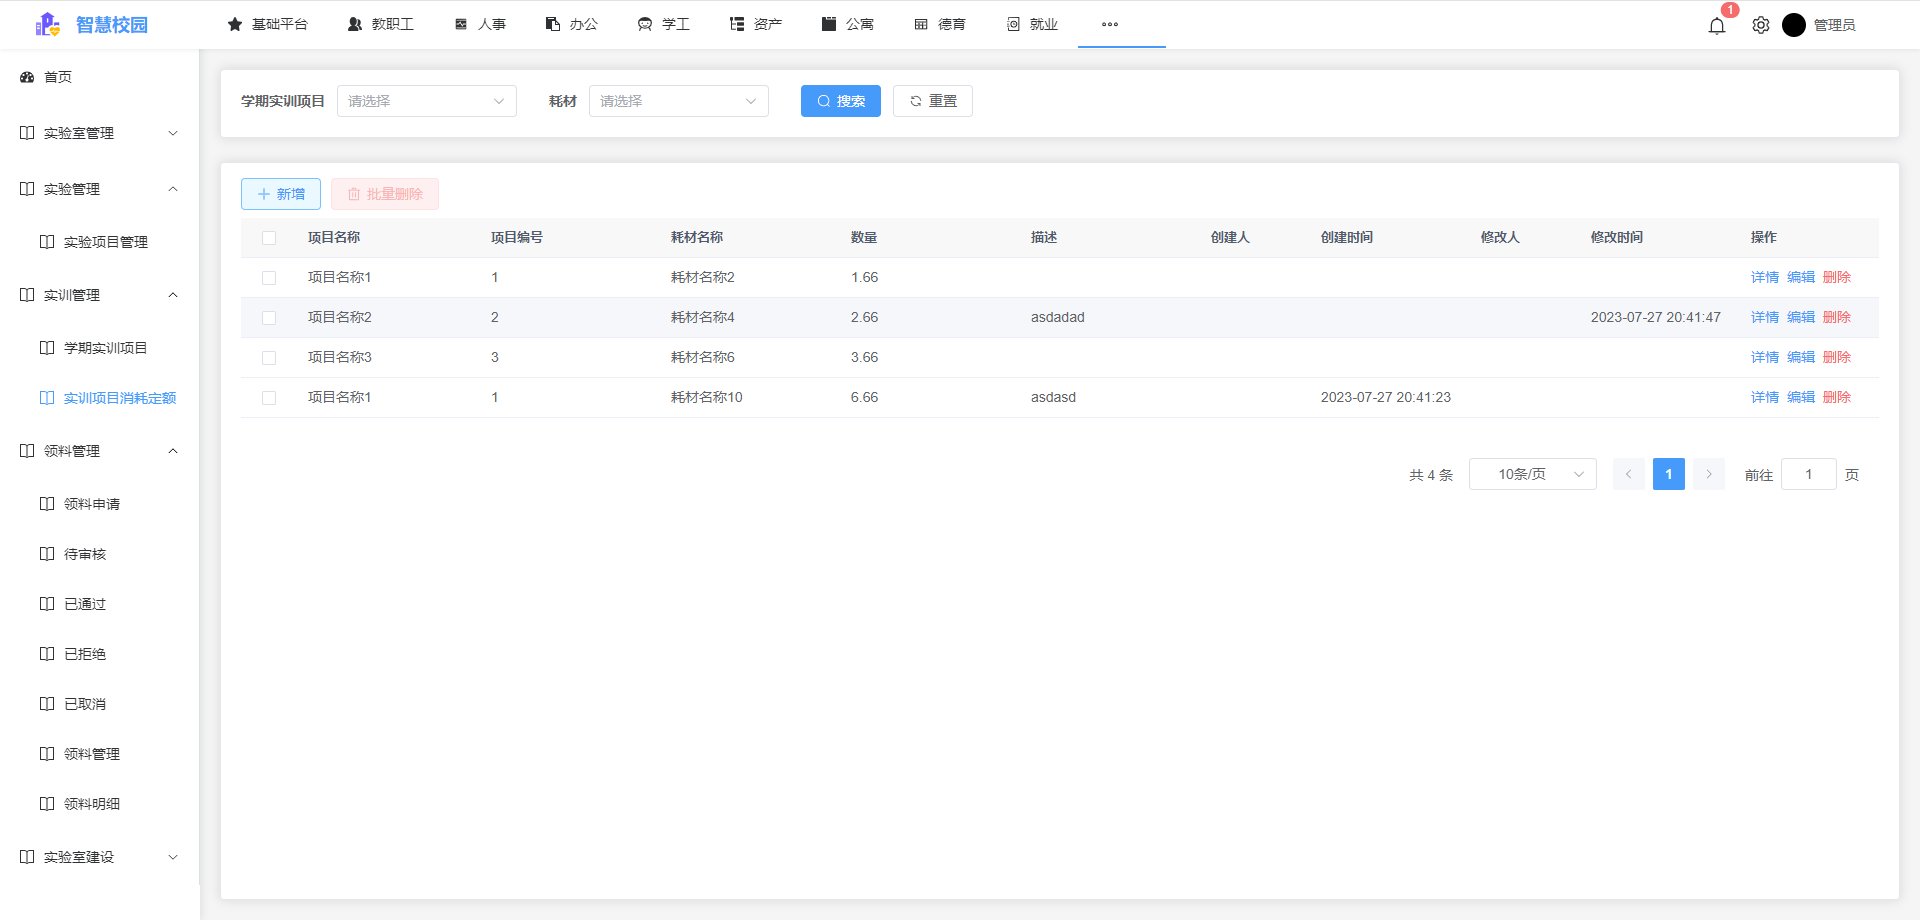
Task: Select the 基础平台 star icon
Action: 236,23
